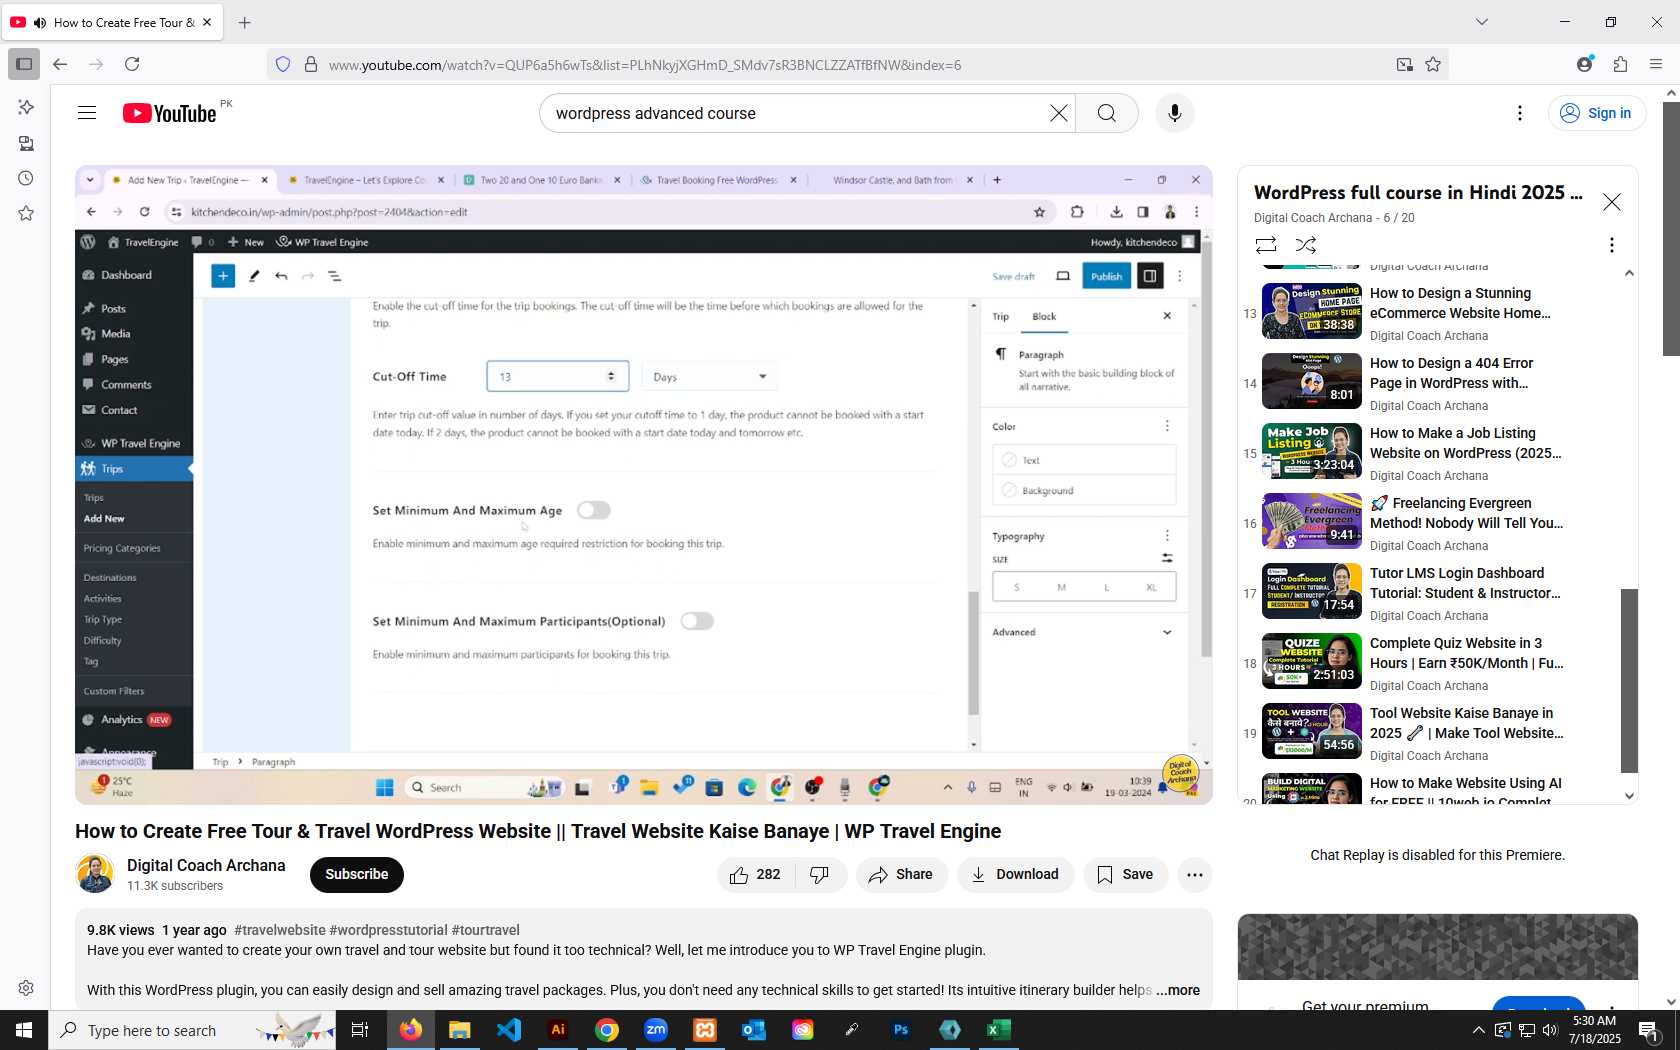Screen dimensions: 1680x1050
Task: Save the video to a playlist
Action: click(x=1125, y=875)
